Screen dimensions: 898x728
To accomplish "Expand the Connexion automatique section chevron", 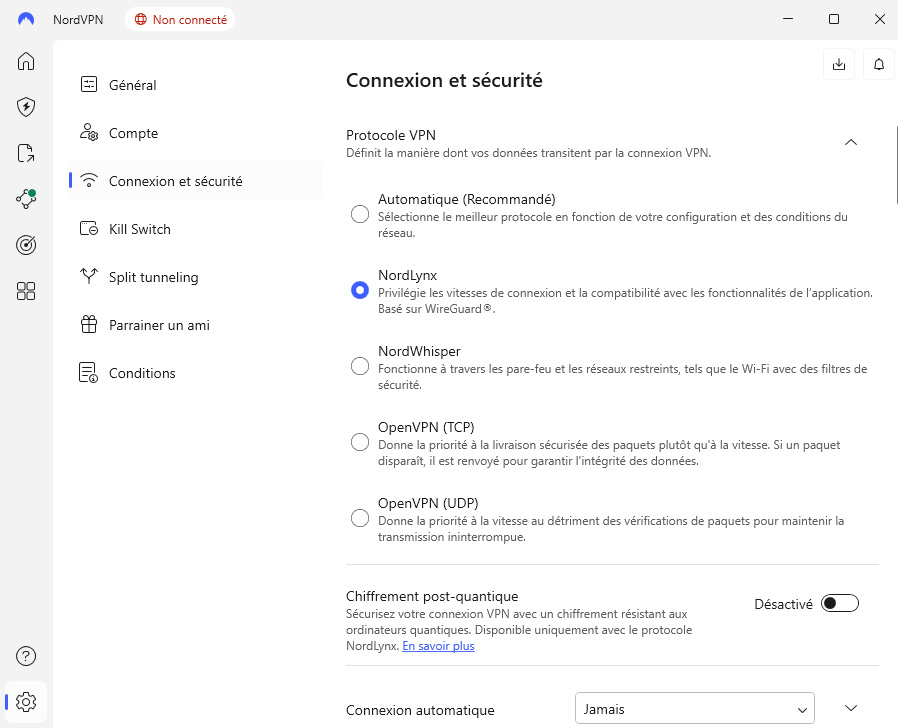I will (851, 709).
